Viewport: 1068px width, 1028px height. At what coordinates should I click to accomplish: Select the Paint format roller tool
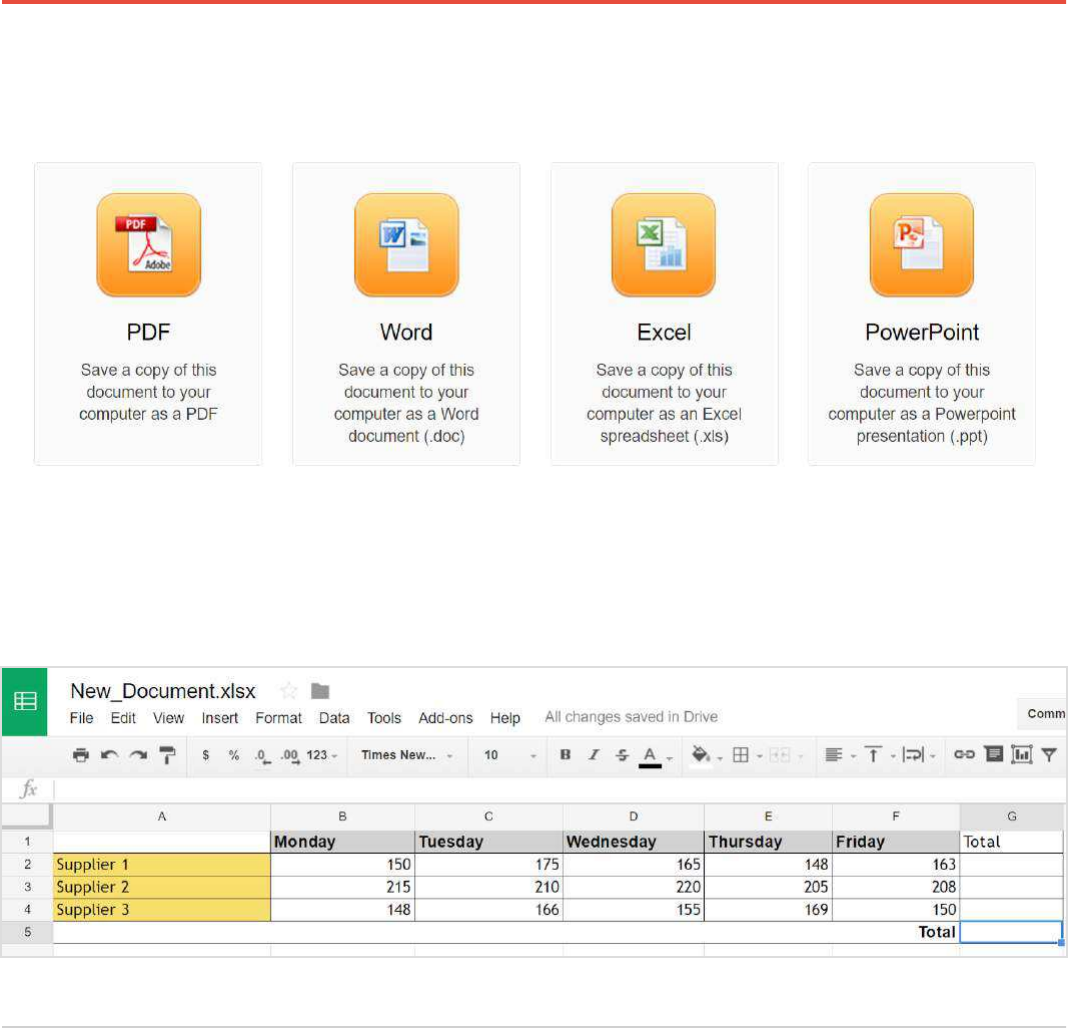tap(167, 755)
